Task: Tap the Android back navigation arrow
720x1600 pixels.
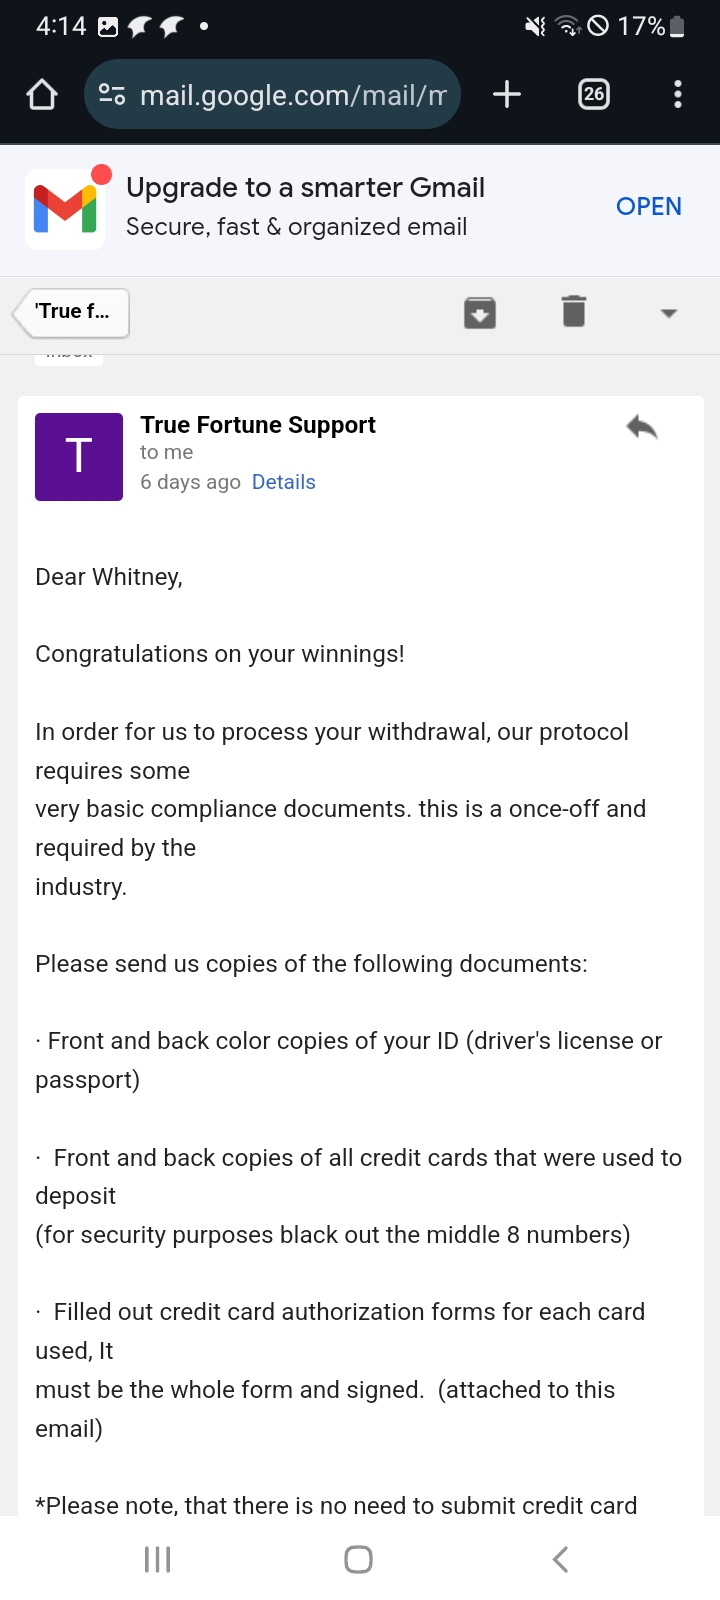Action: click(x=561, y=1559)
